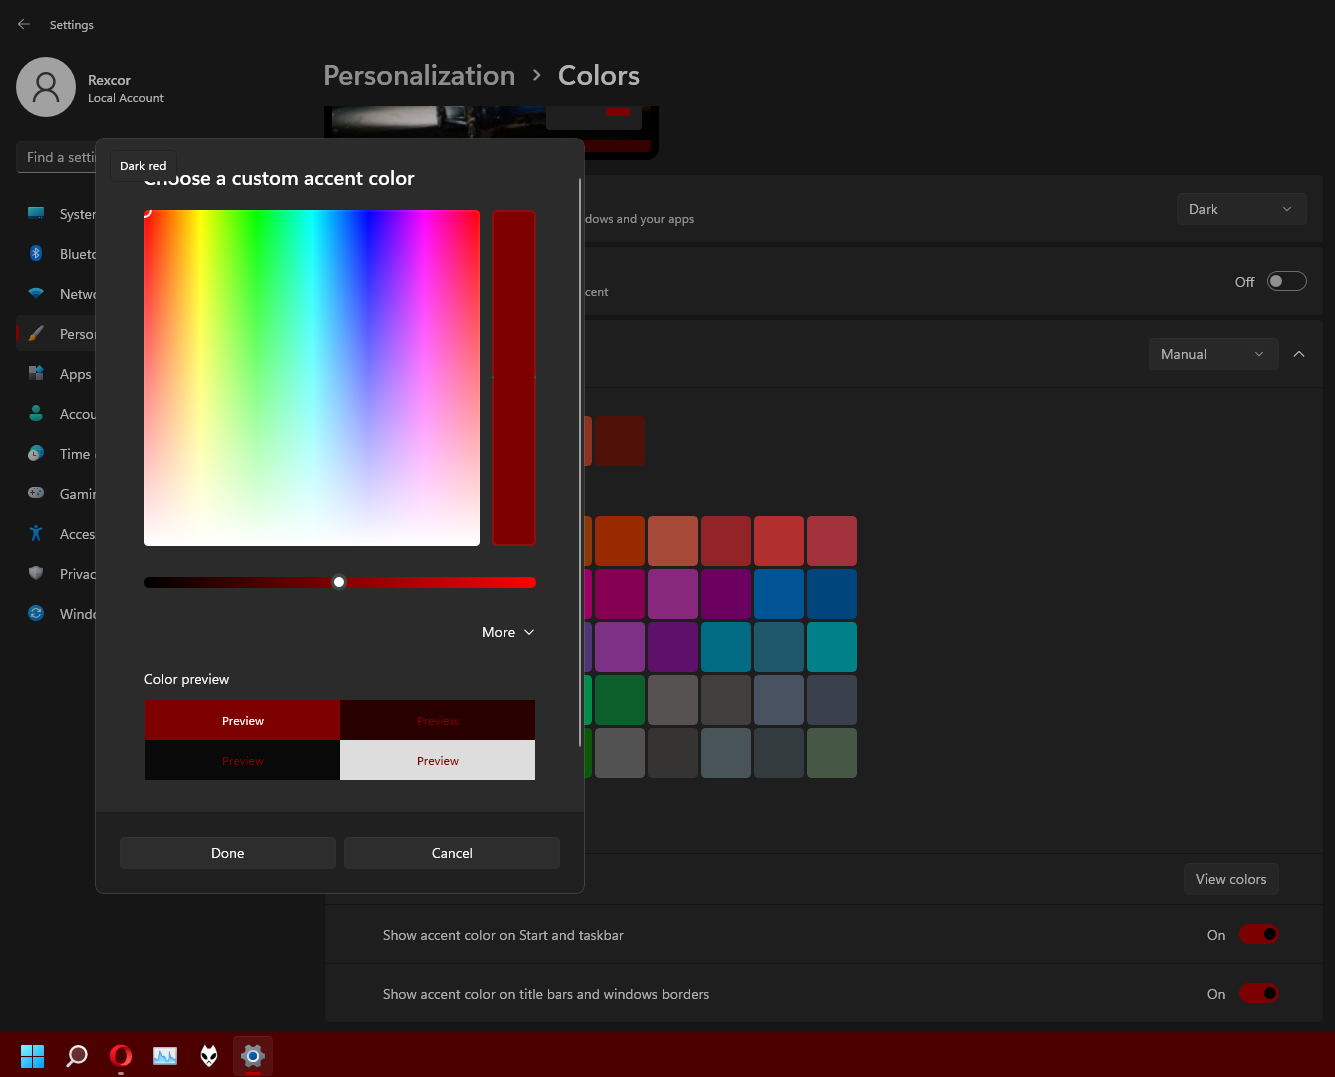Open Windows Start menu on taskbar

pos(33,1055)
